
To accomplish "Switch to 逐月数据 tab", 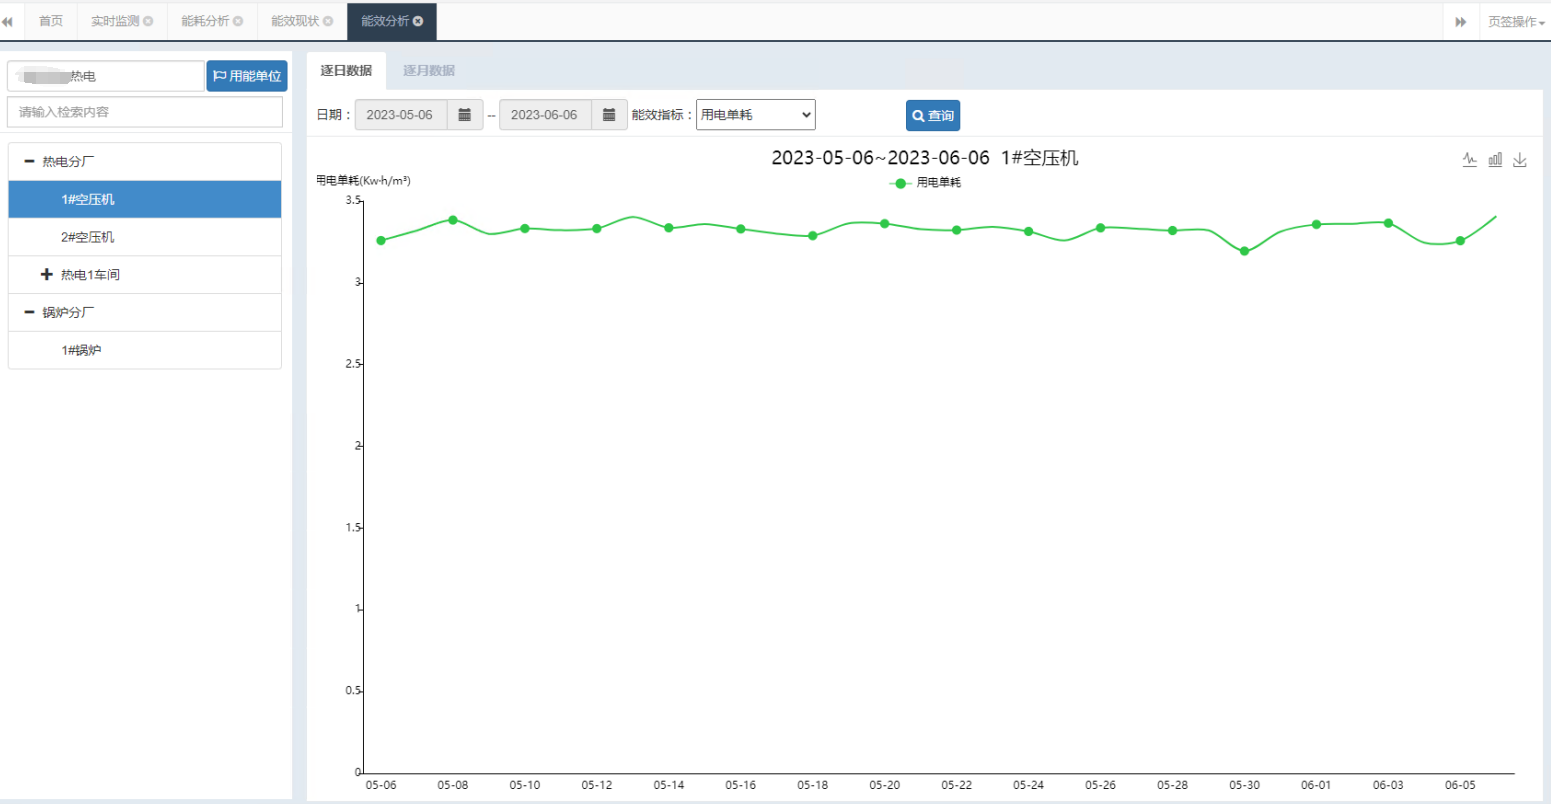I will 429,70.
